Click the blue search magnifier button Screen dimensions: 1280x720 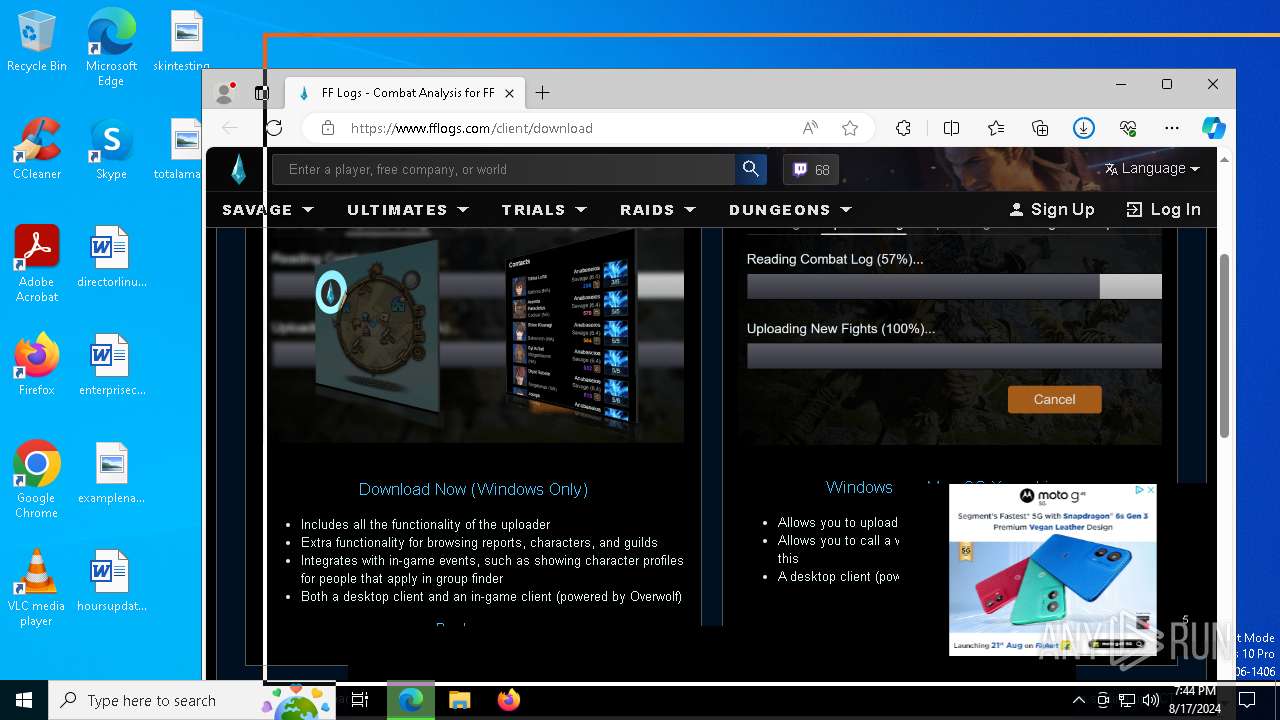click(751, 169)
